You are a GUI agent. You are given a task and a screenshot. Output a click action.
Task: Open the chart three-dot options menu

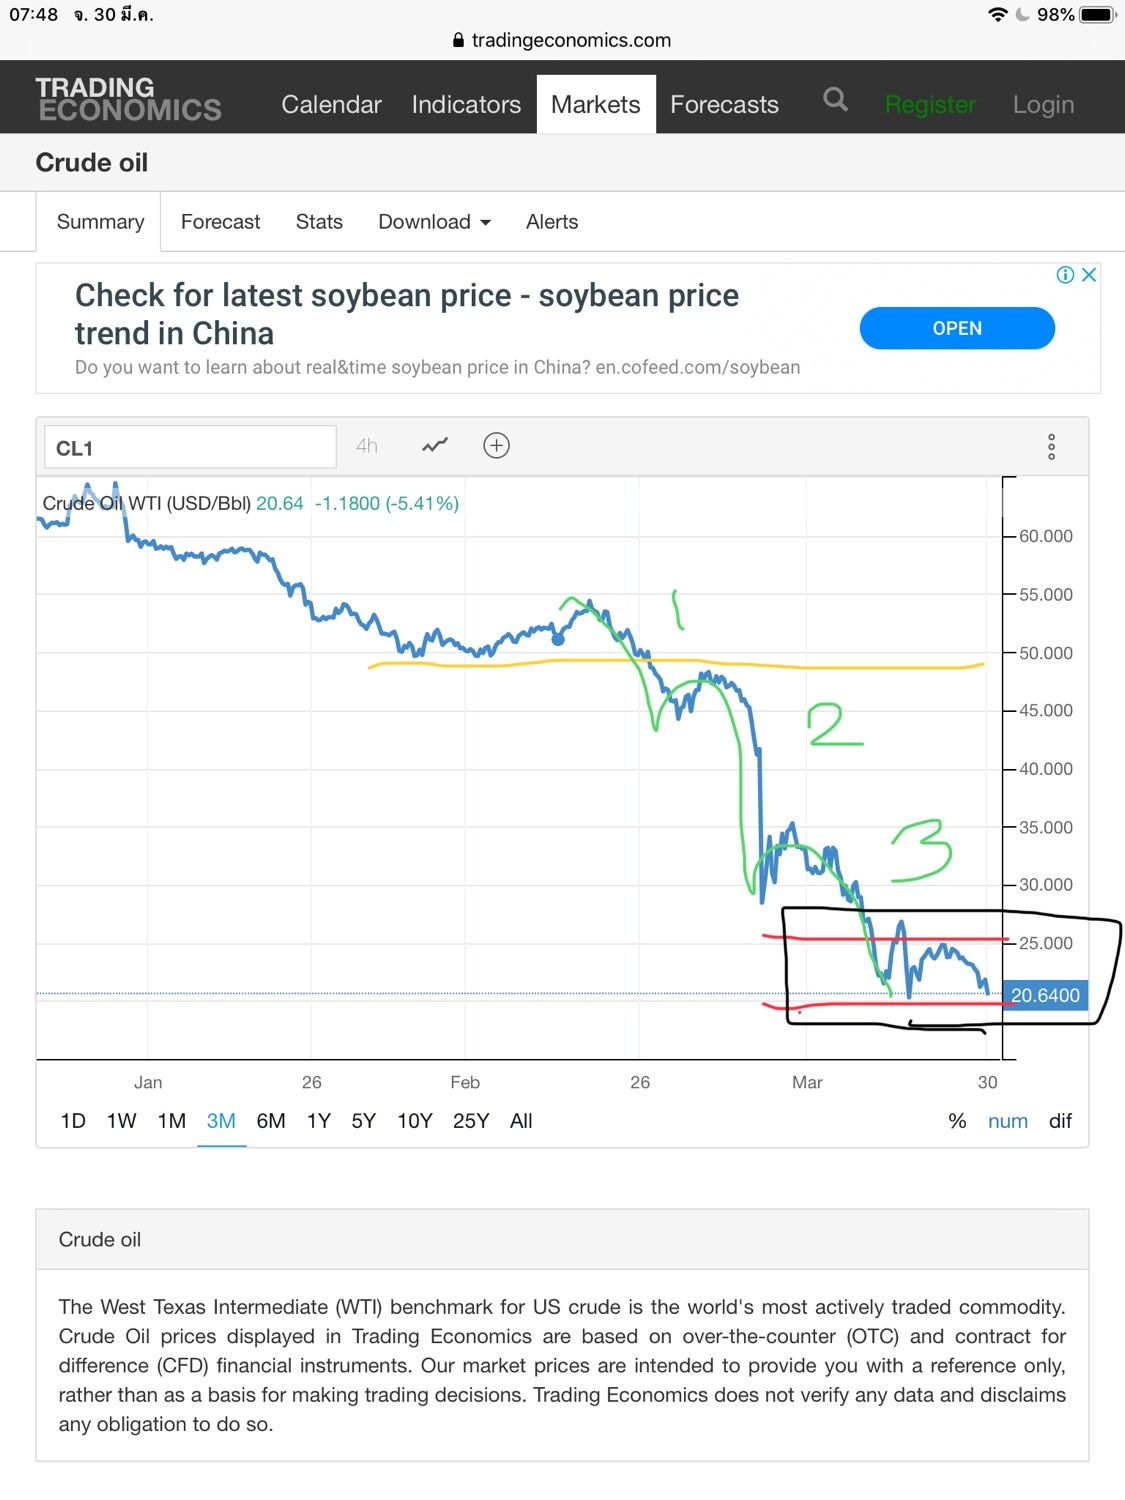[x=1051, y=447]
